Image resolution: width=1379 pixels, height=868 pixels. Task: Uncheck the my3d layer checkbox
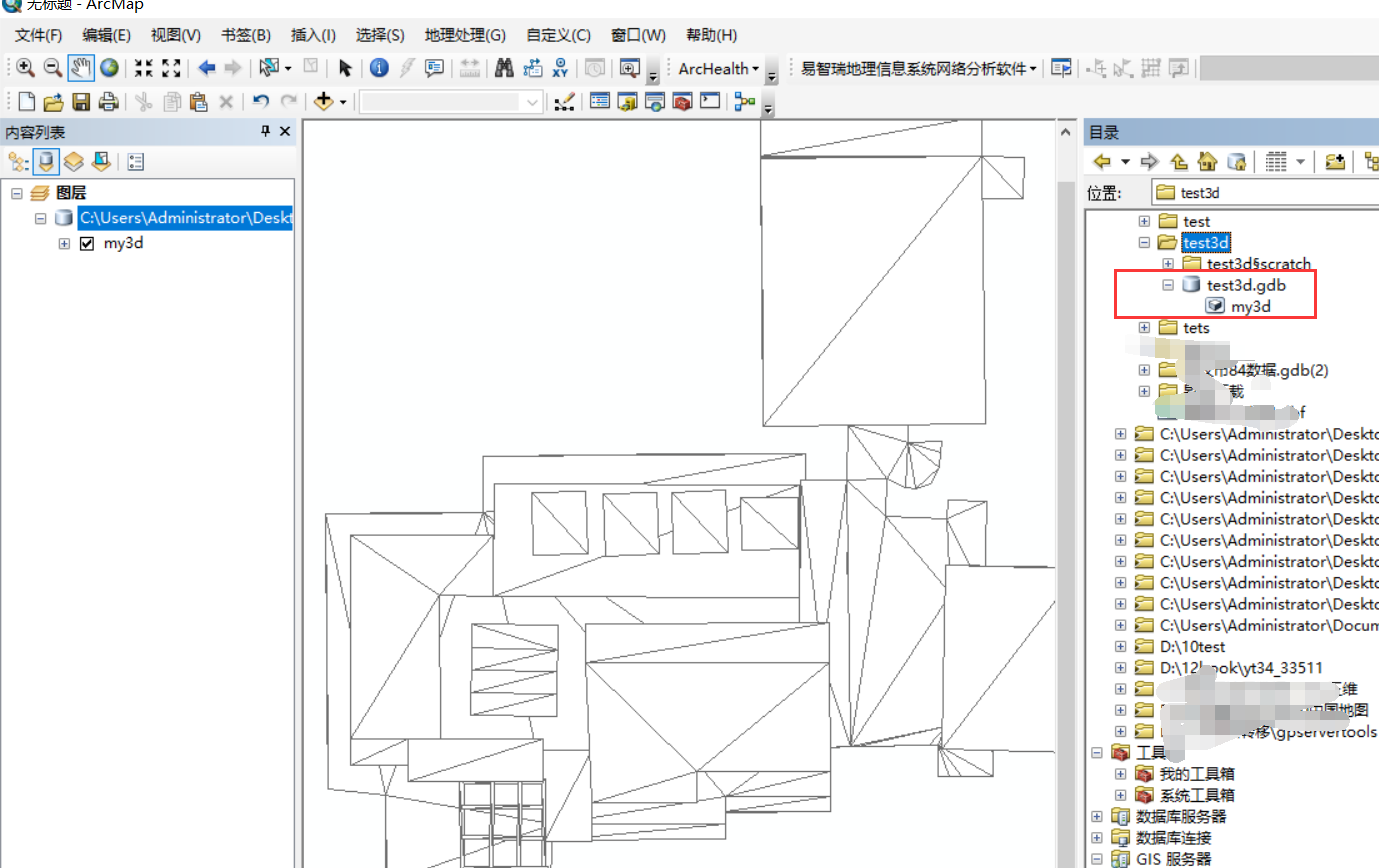[x=86, y=243]
